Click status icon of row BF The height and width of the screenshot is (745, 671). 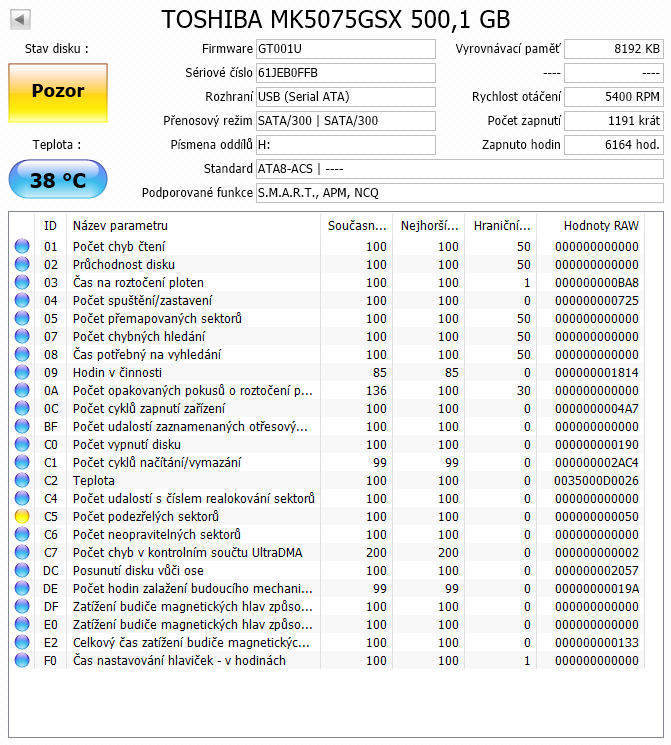[22, 427]
